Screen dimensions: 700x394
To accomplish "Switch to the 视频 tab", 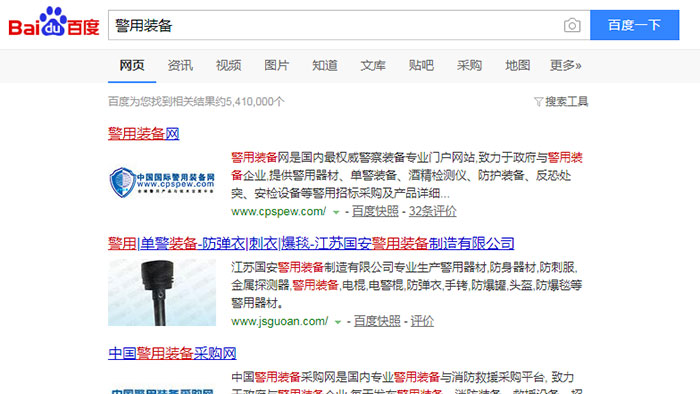I will (x=228, y=66).
